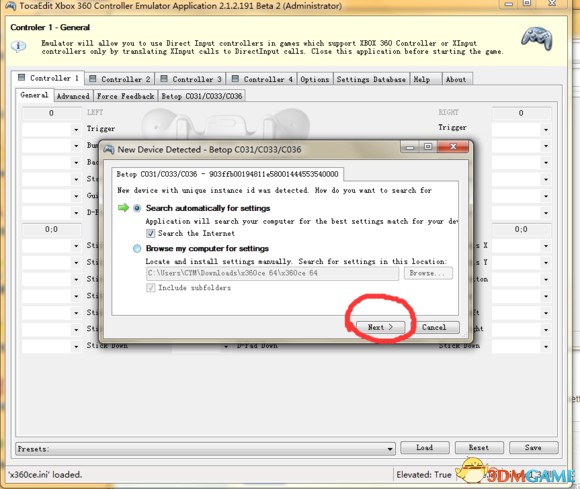Click the Cancel button in dialog

point(434,327)
